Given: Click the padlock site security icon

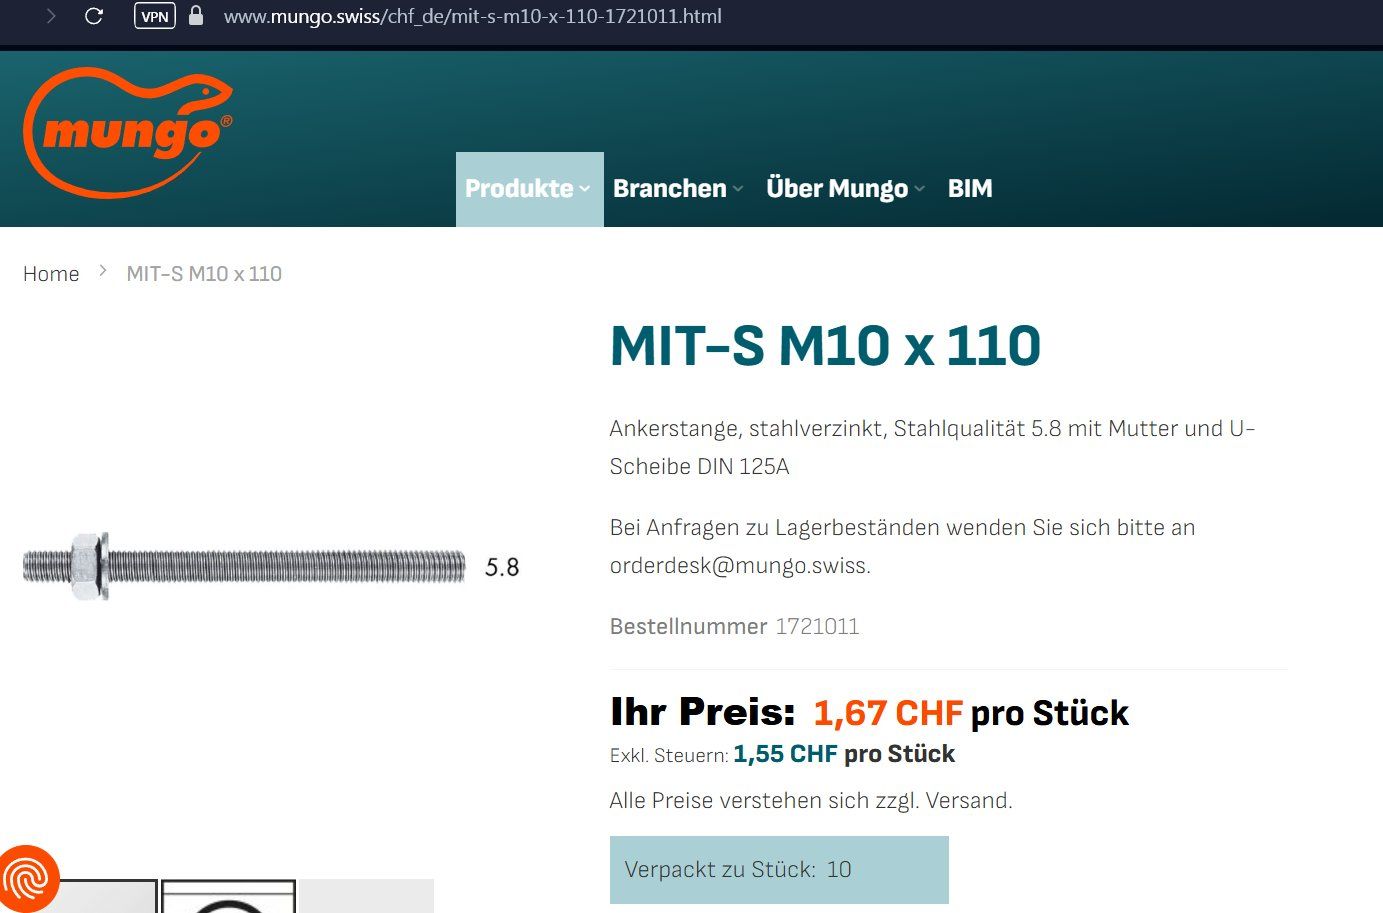Looking at the screenshot, I should (196, 16).
